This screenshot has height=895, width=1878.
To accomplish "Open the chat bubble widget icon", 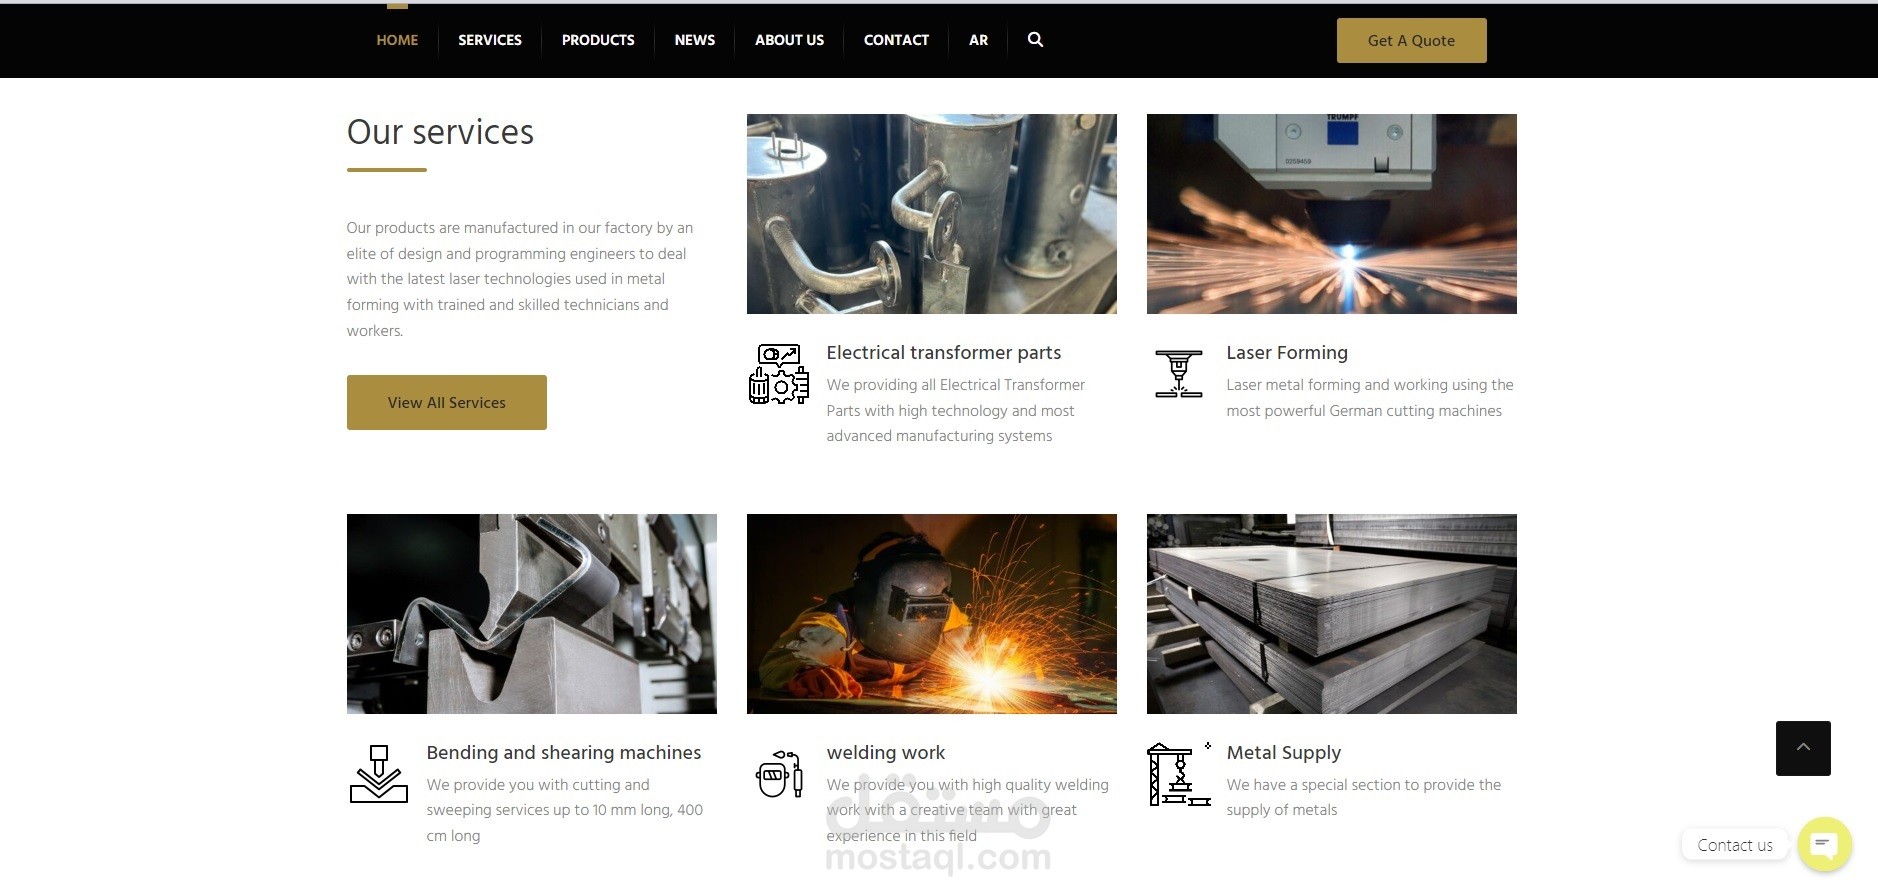I will pyautogui.click(x=1824, y=844).
